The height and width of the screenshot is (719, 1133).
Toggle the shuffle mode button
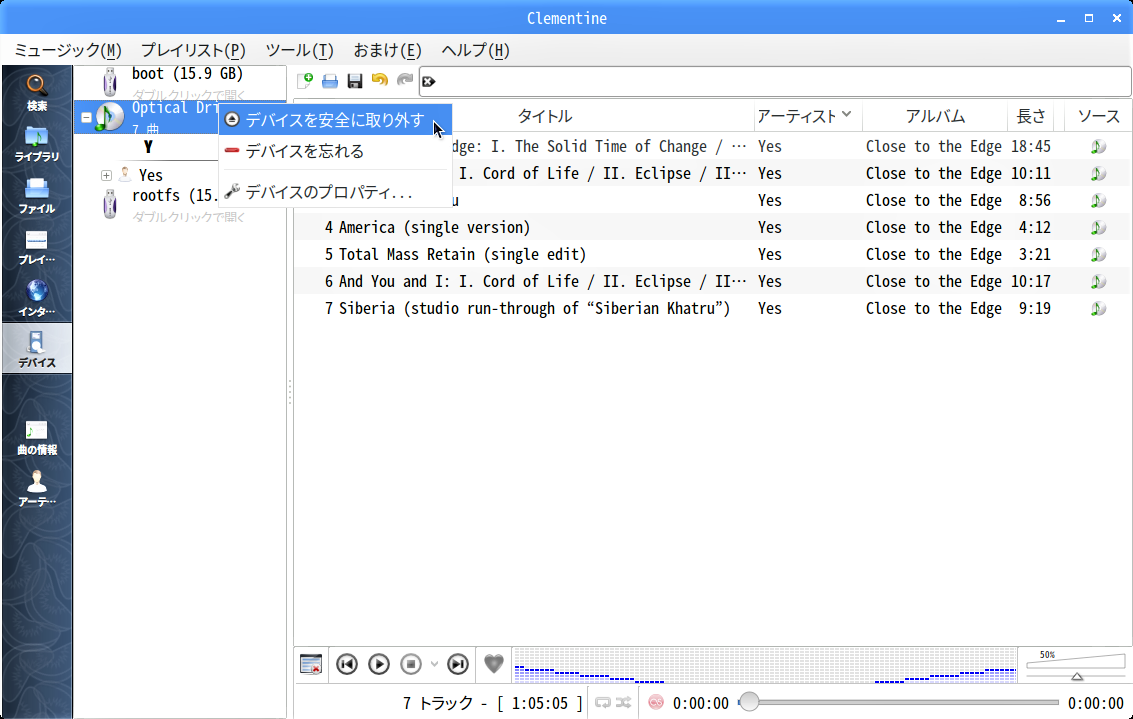[624, 702]
